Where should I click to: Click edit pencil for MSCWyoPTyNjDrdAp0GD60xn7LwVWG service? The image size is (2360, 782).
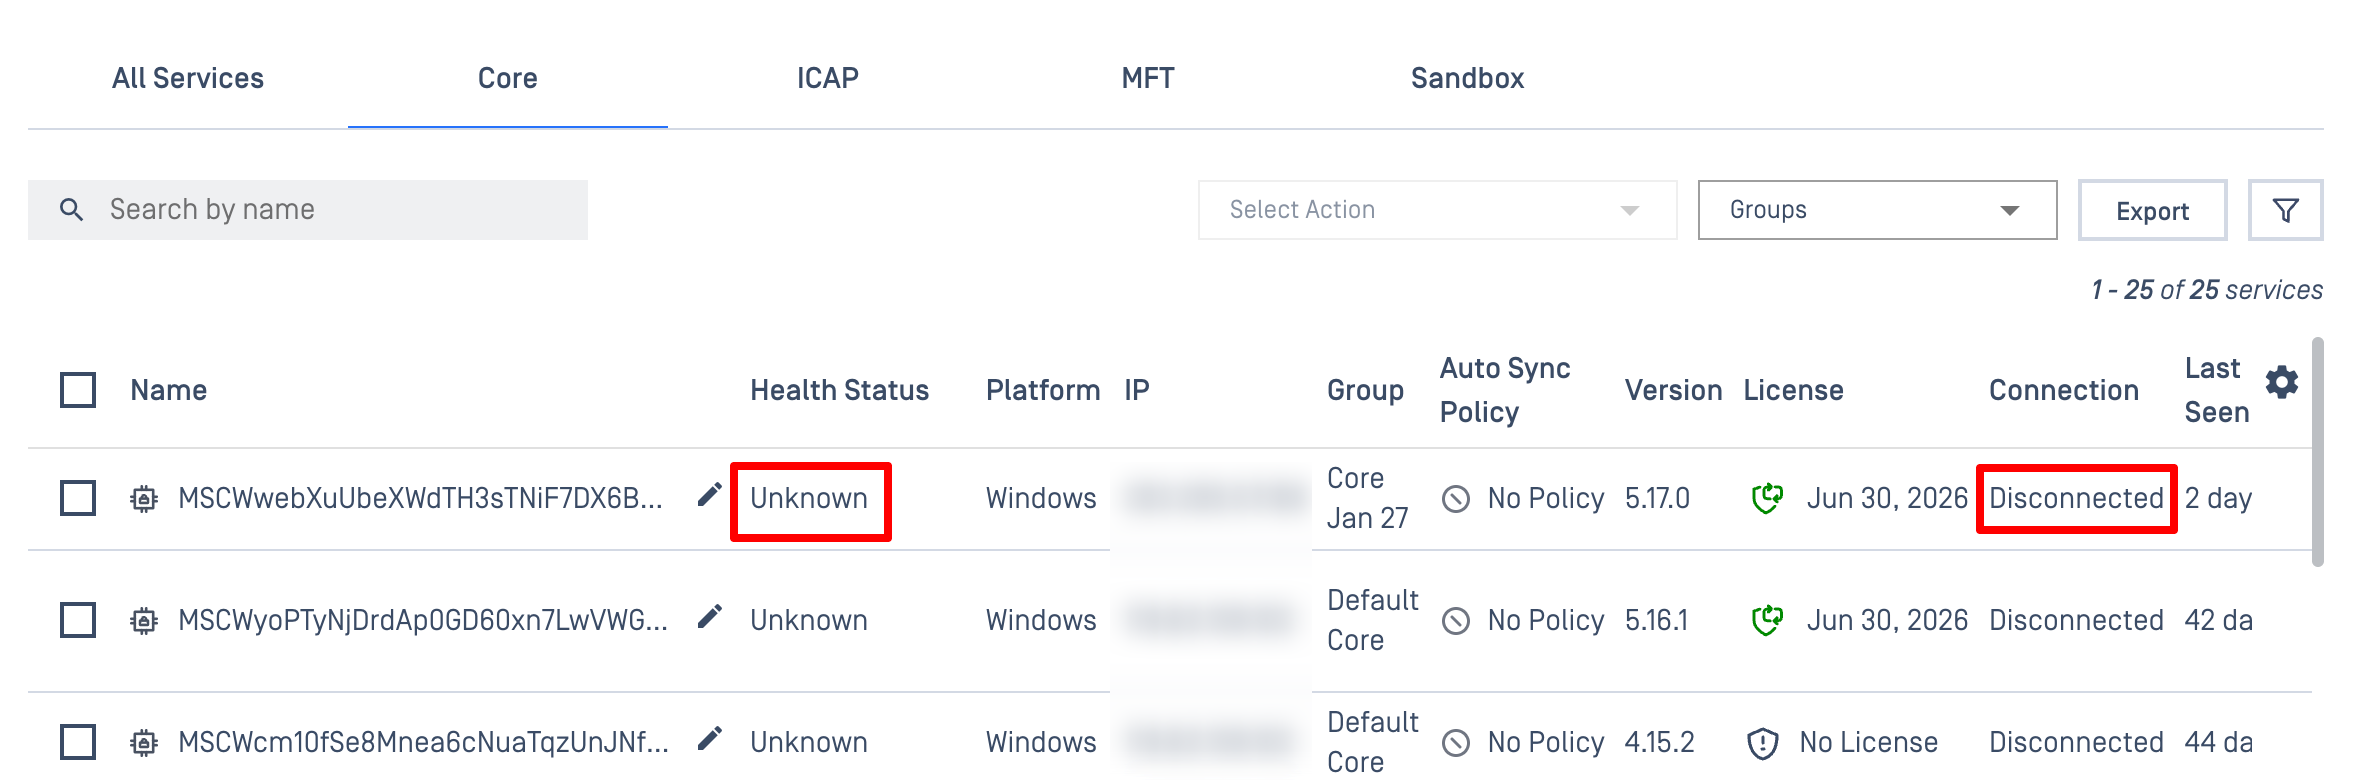[x=709, y=617]
